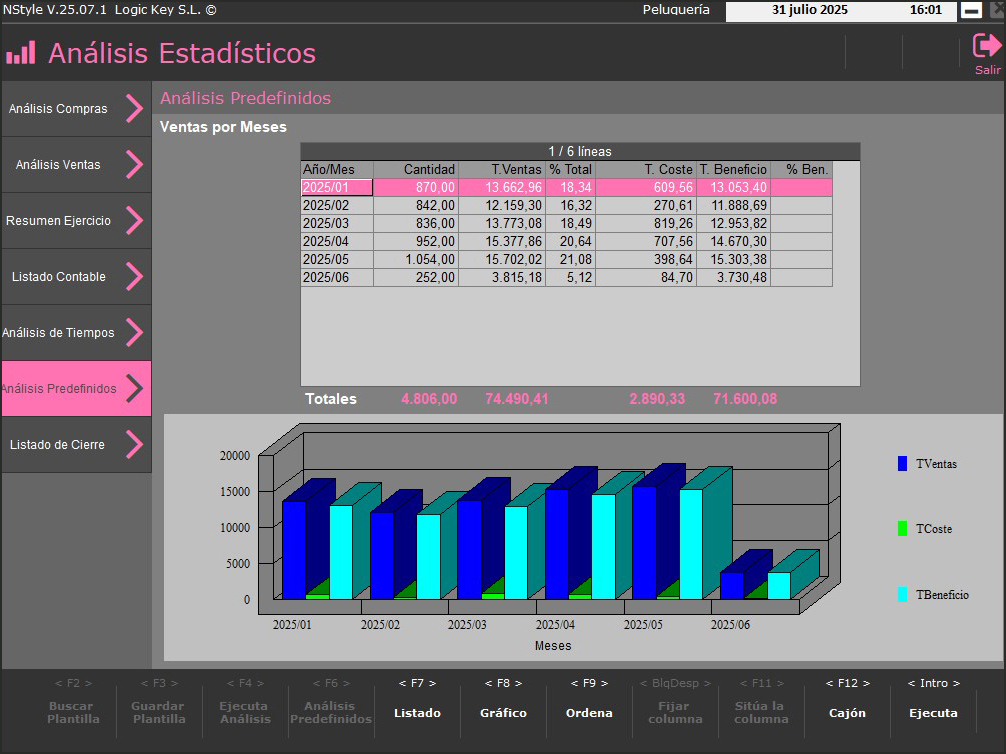Click the arrow beside Análisis de Tiempos
The height and width of the screenshot is (754, 1006).
tap(134, 333)
